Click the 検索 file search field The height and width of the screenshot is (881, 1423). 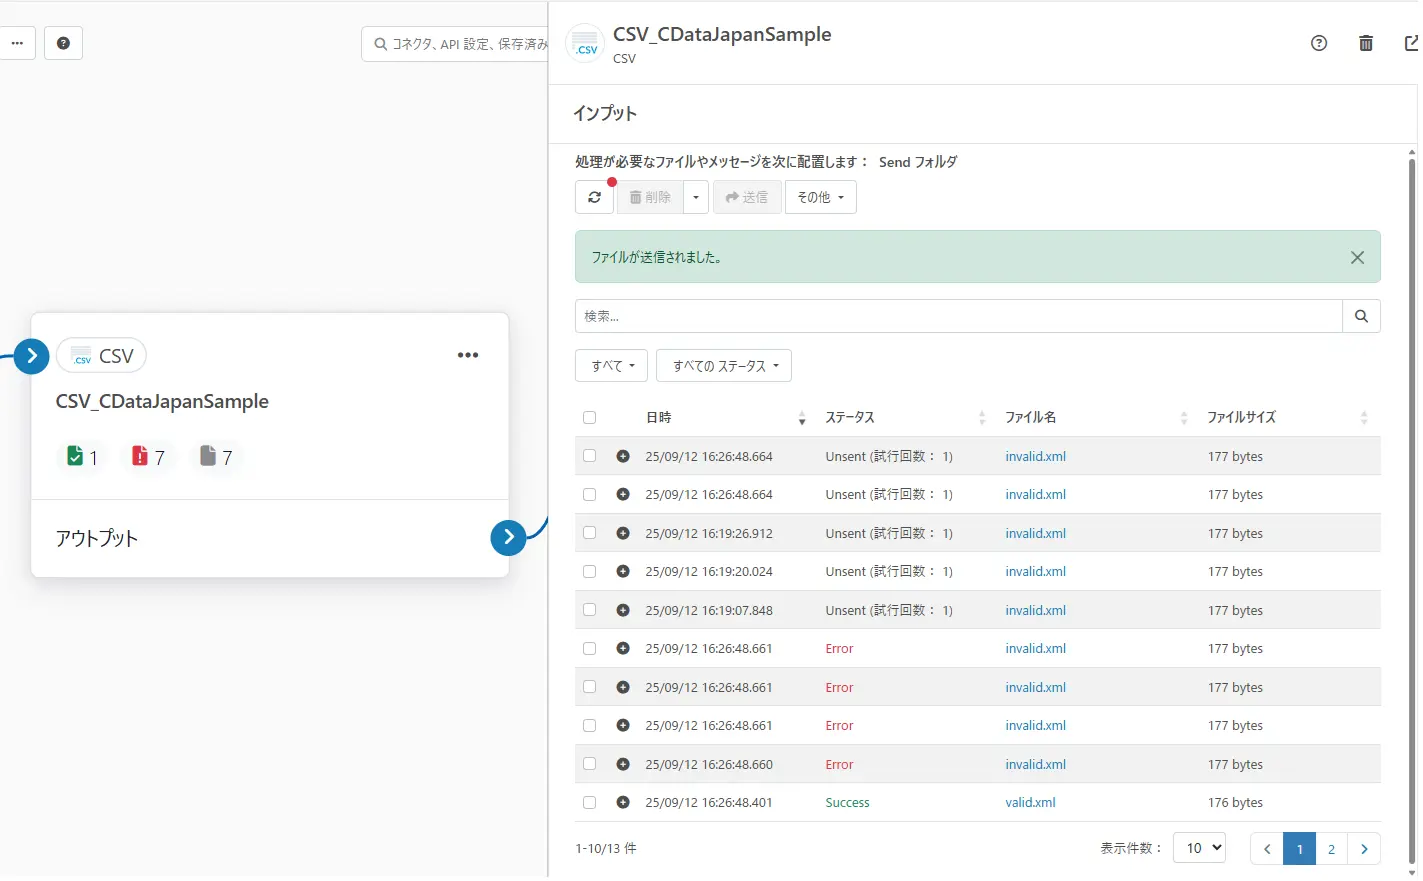pos(959,316)
